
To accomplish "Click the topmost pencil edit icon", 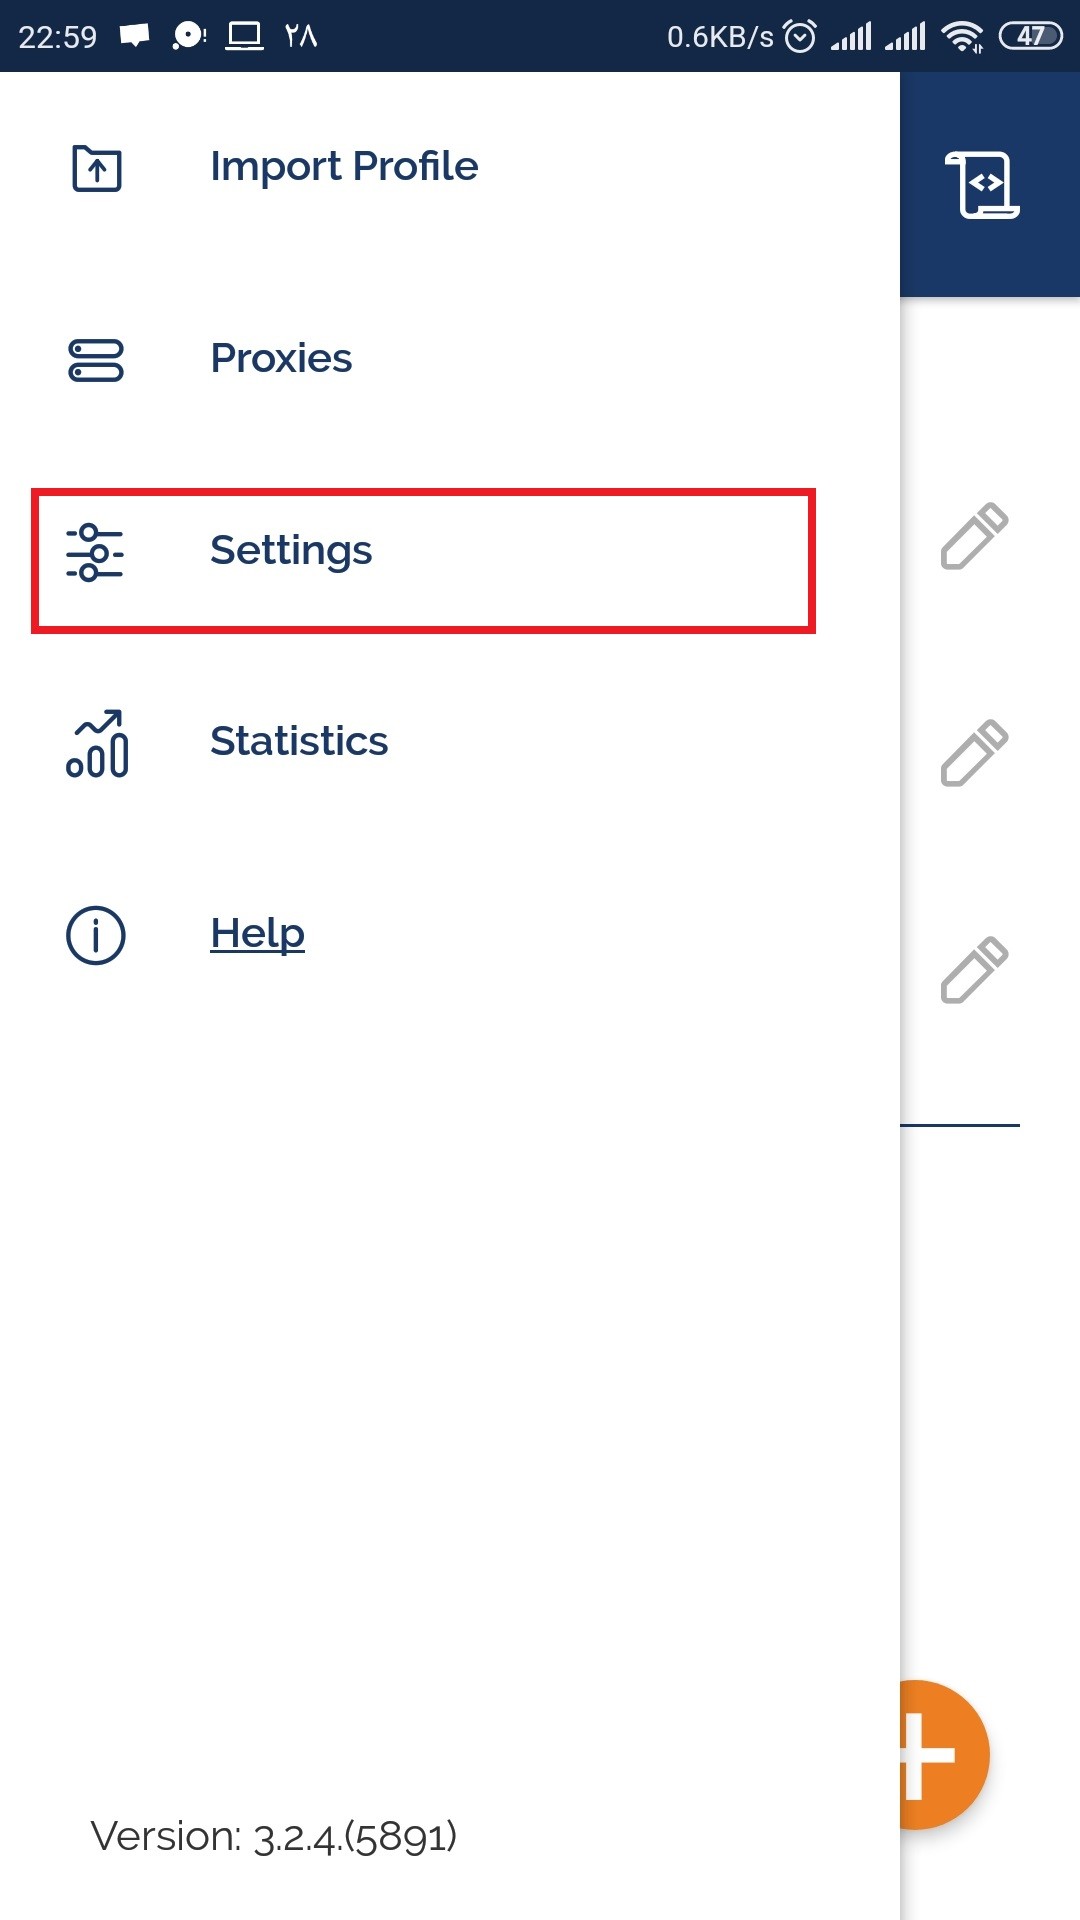I will coord(974,536).
